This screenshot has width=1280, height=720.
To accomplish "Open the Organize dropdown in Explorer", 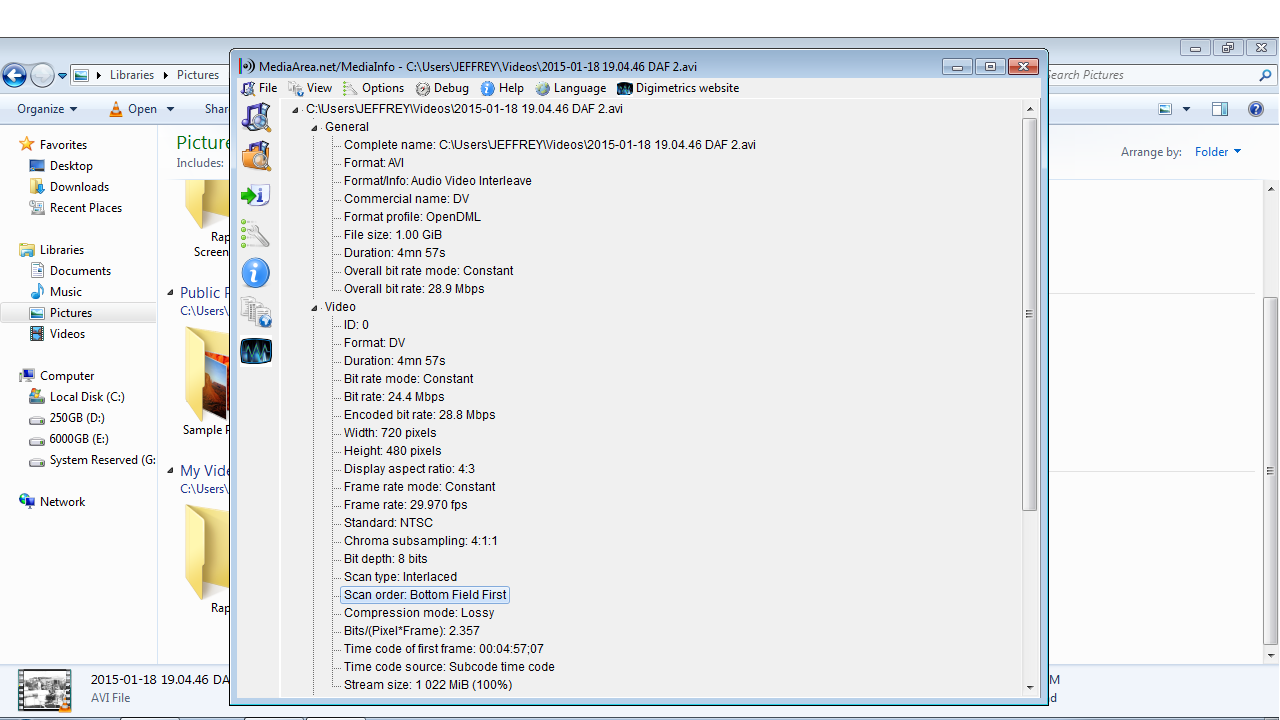I will [47, 109].
